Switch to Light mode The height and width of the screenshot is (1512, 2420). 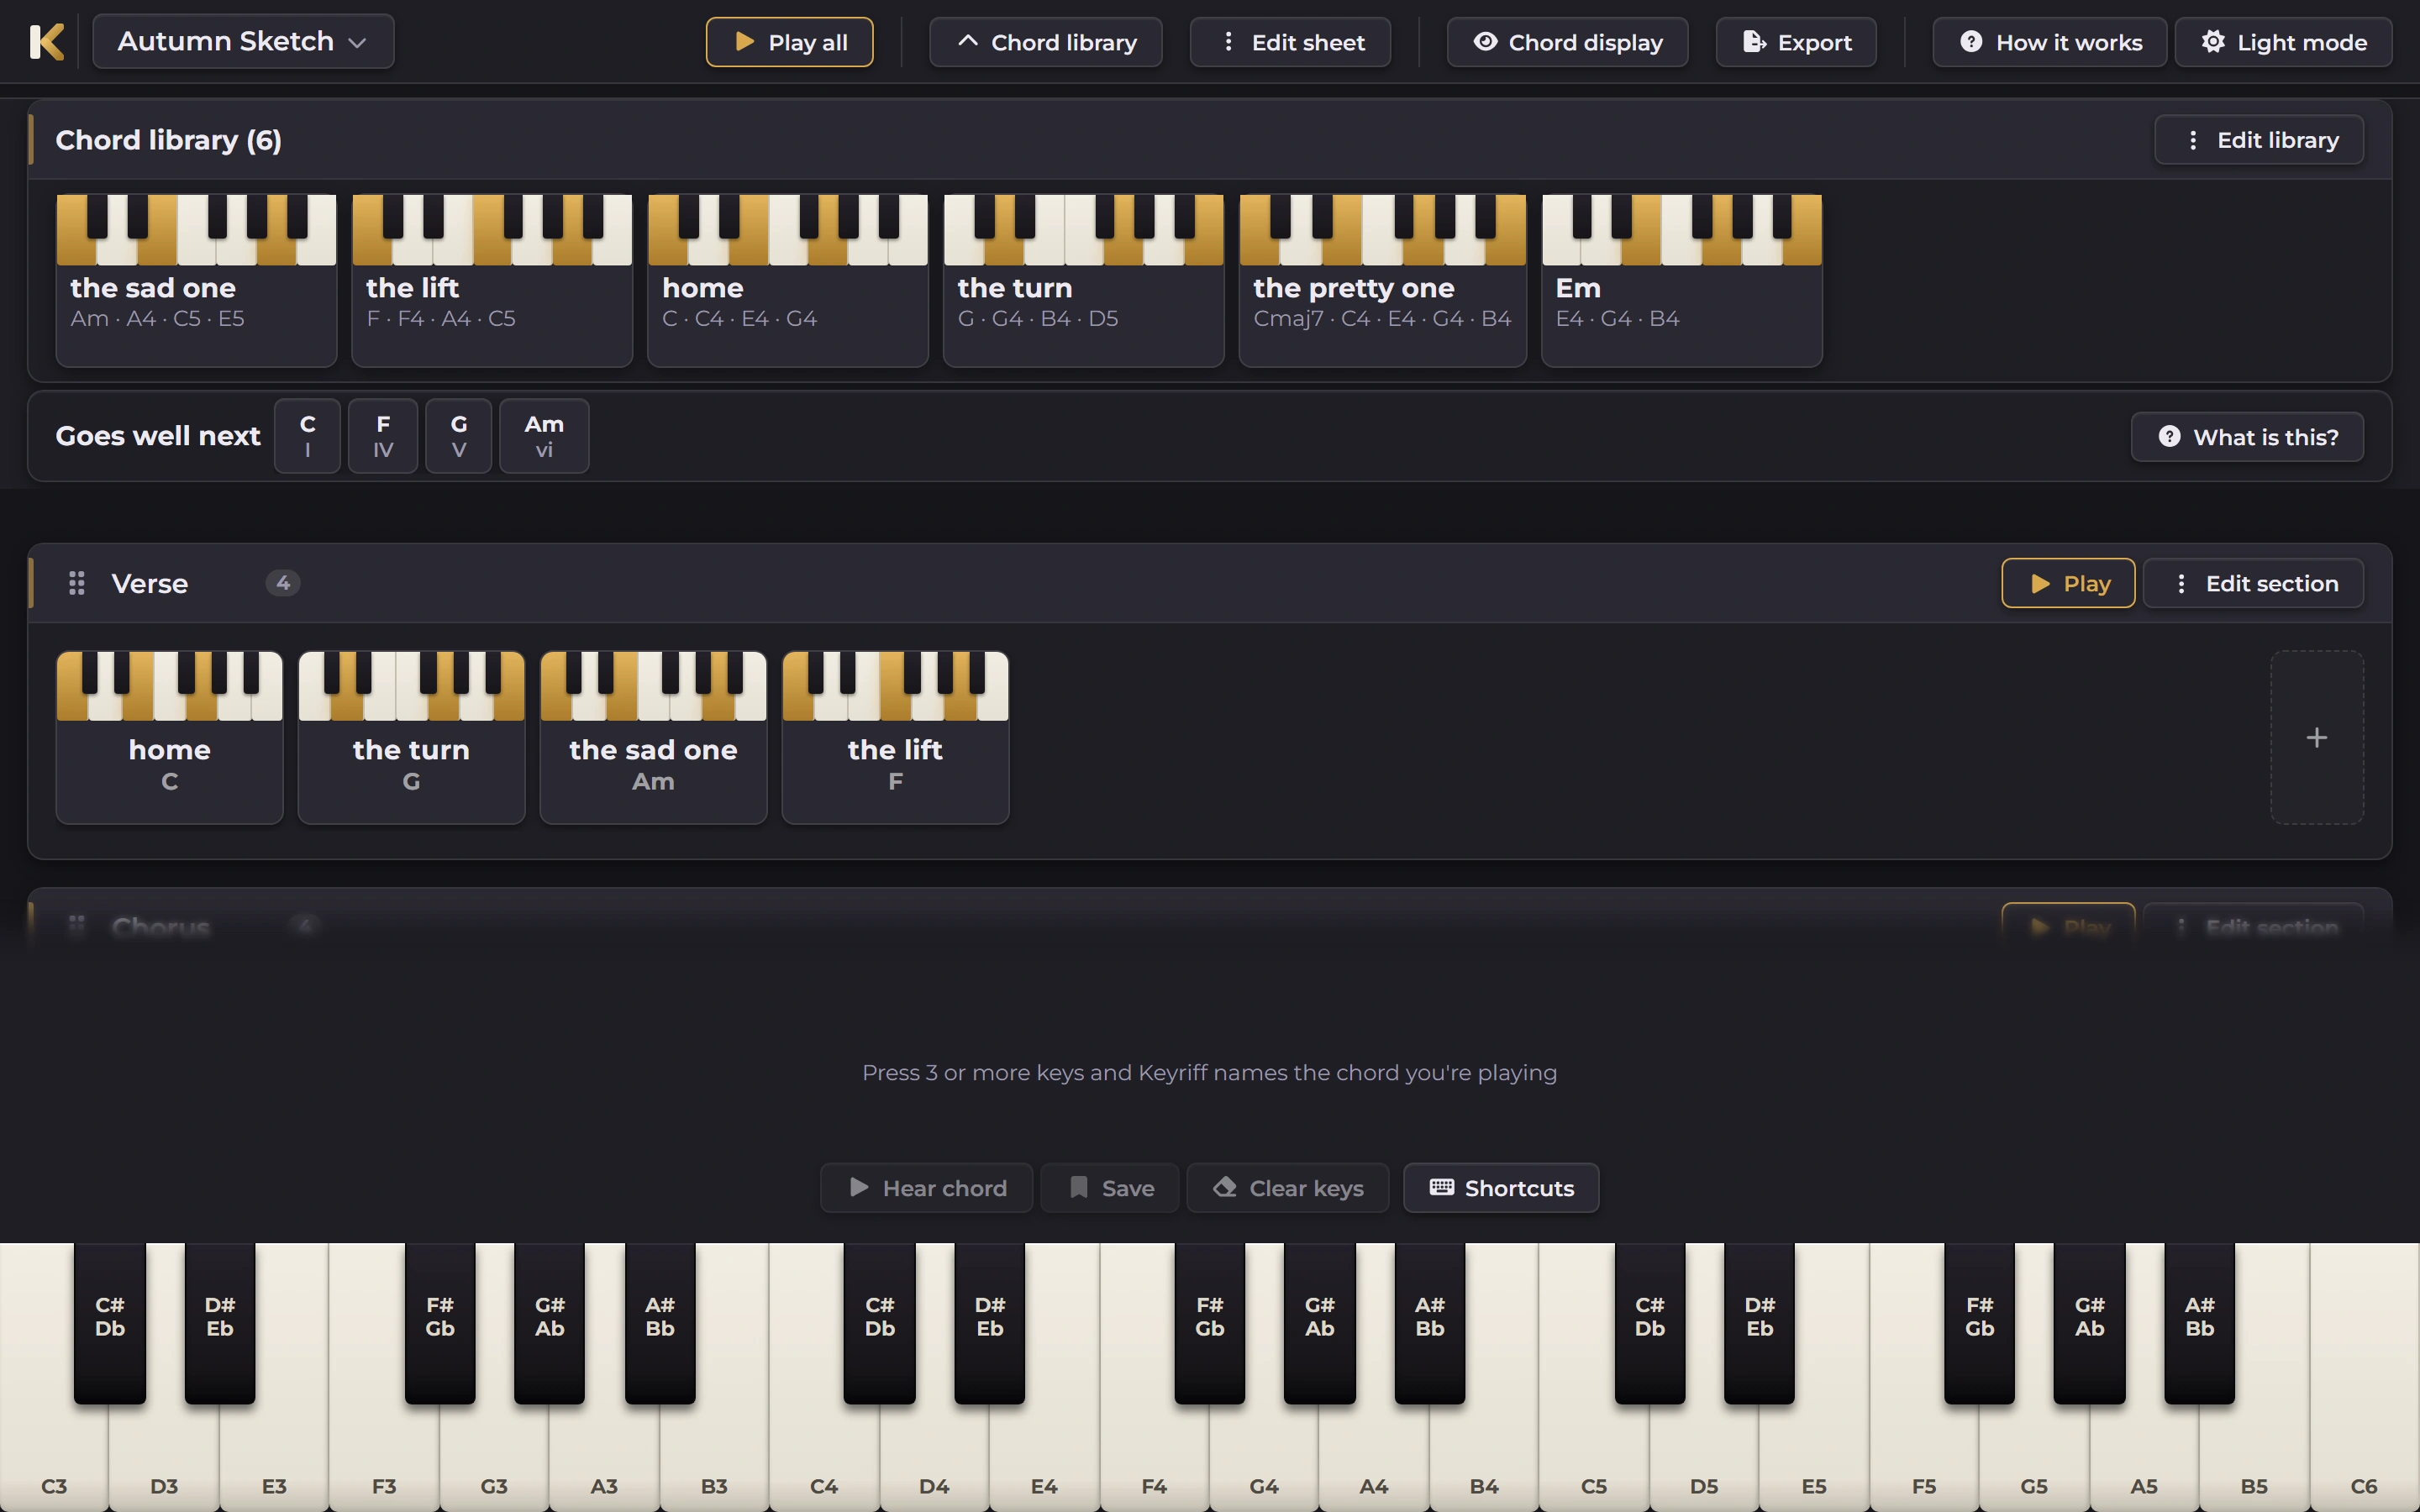pyautogui.click(x=2283, y=42)
